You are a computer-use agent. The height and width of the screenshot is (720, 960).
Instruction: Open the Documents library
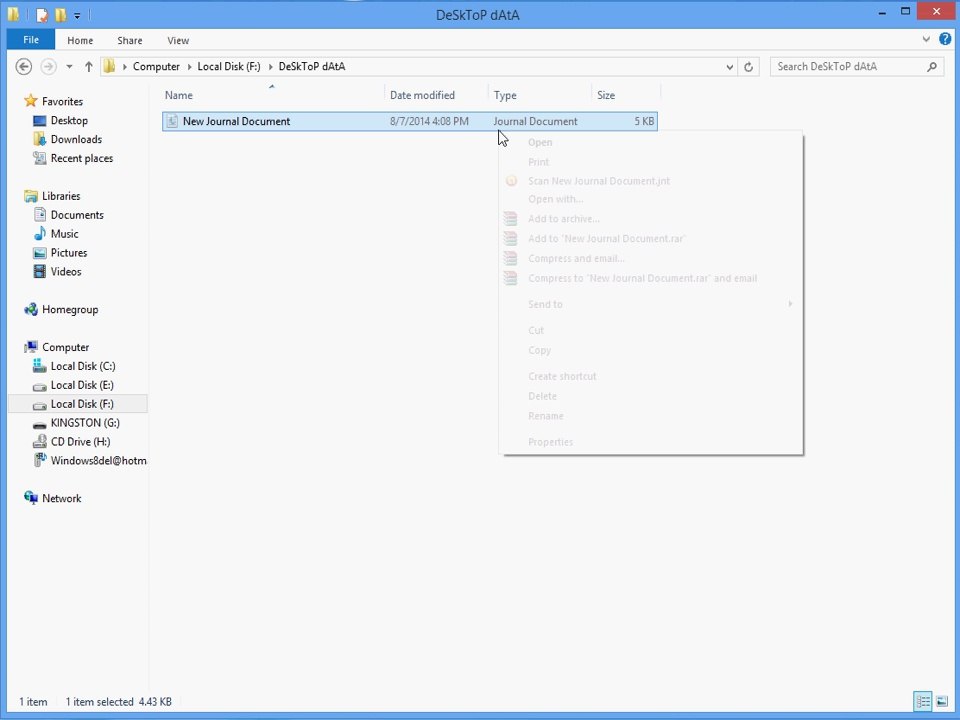coord(77,215)
